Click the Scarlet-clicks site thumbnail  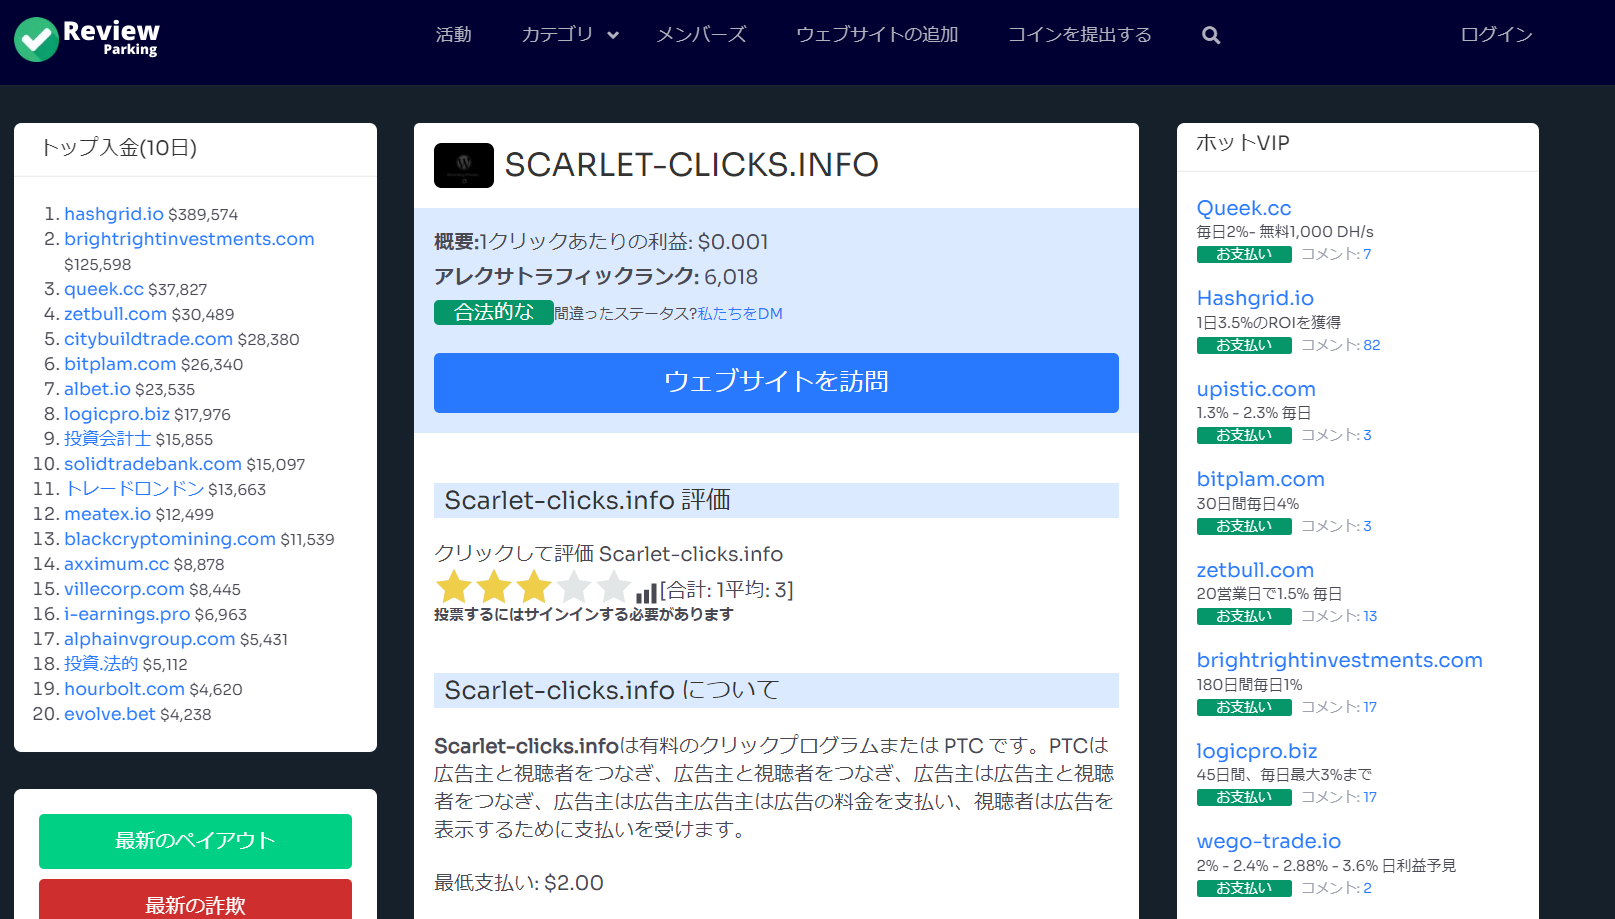tap(464, 165)
